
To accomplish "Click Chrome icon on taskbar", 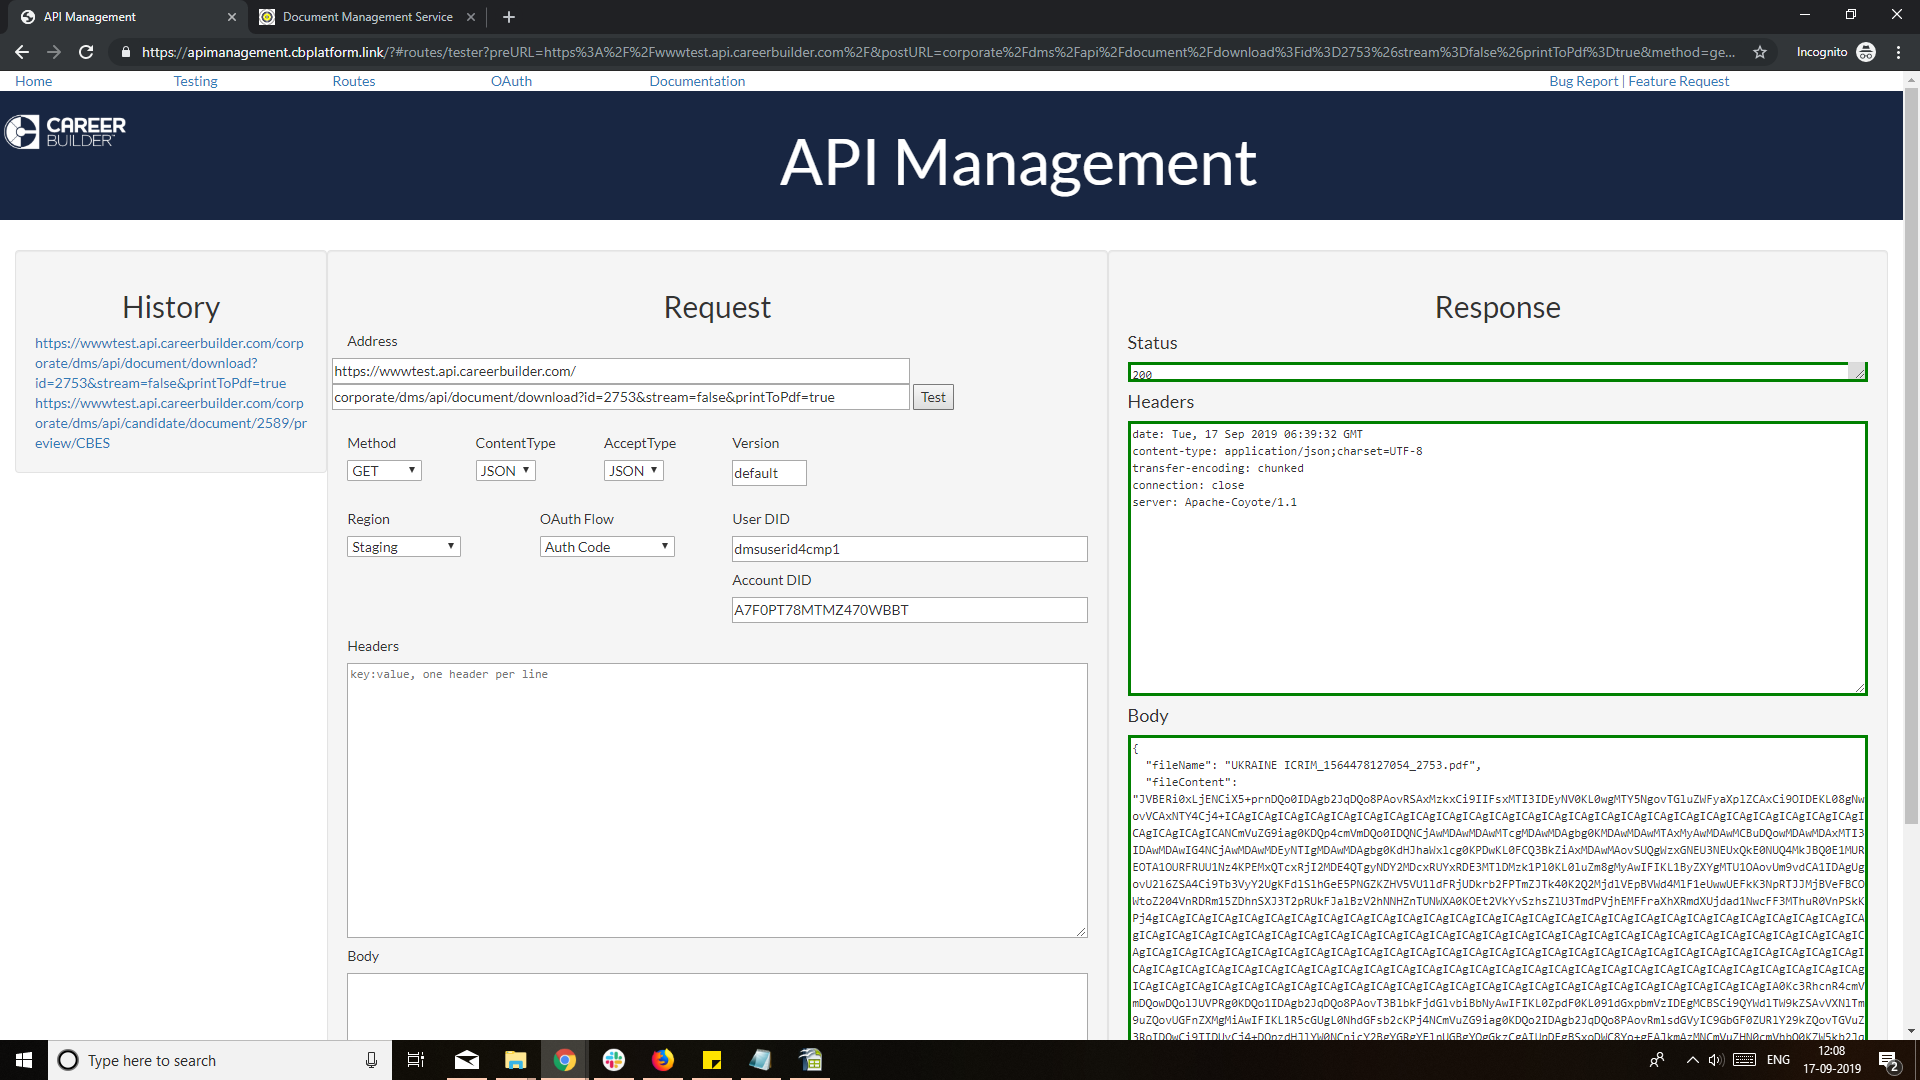I will (565, 1060).
